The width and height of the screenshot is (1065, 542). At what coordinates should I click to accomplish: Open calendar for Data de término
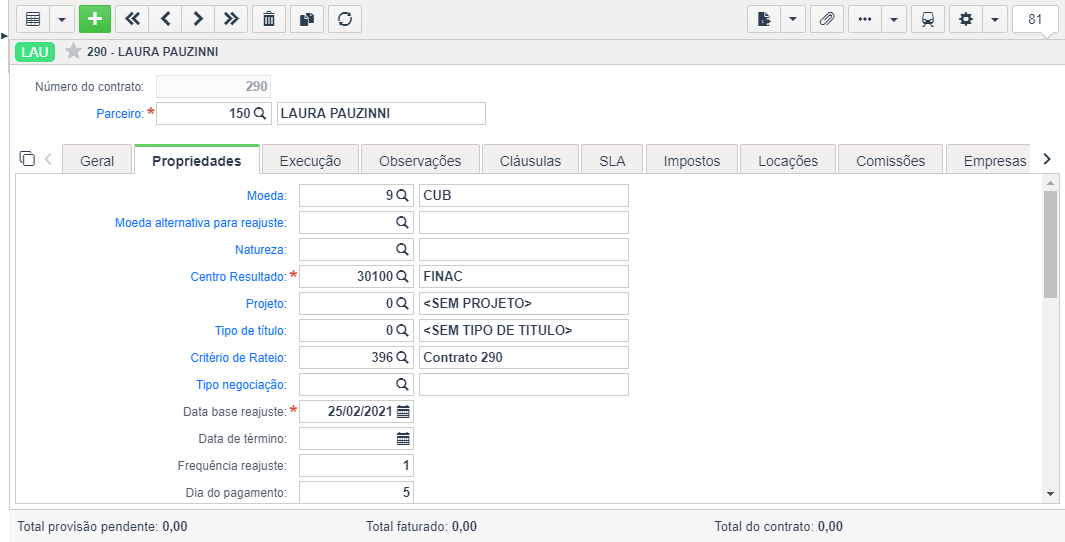[403, 439]
